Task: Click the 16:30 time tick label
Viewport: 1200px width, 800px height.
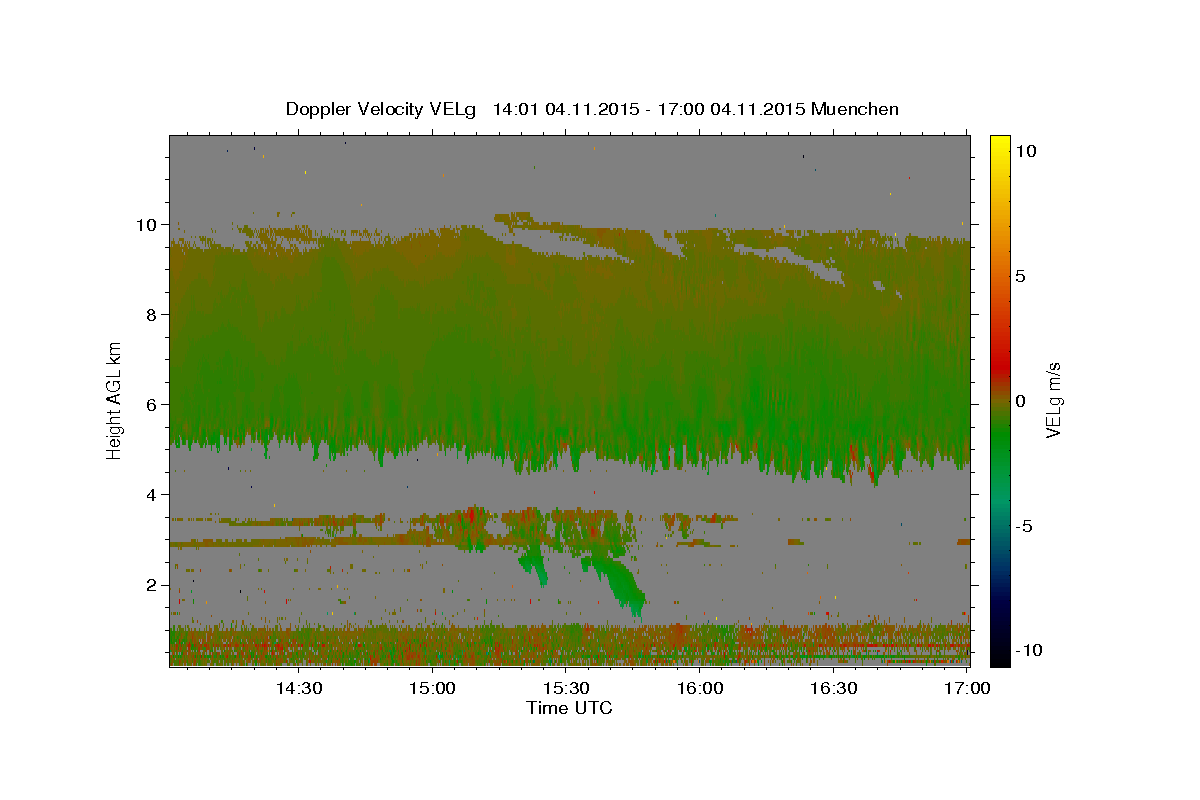Action: (x=834, y=689)
